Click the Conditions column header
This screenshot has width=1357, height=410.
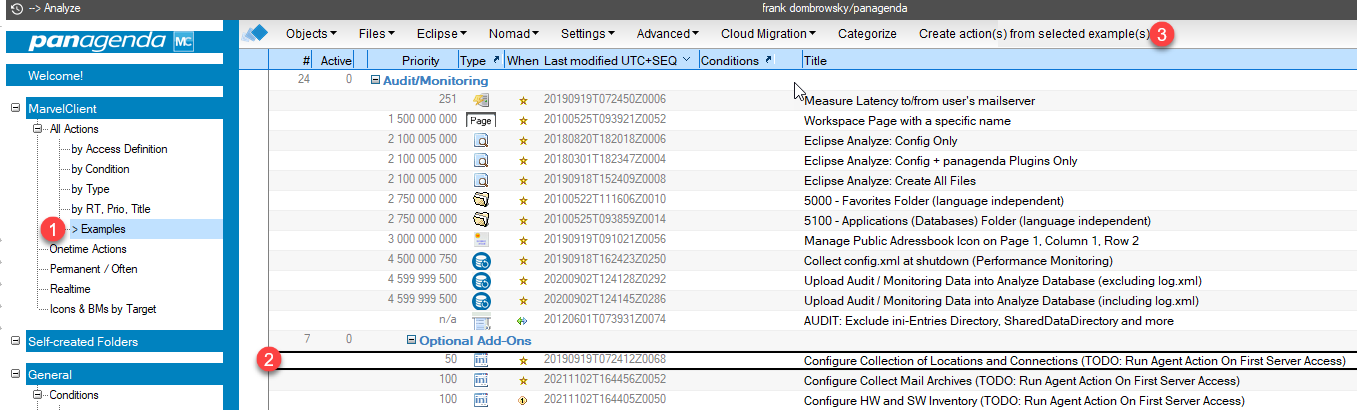tap(737, 61)
